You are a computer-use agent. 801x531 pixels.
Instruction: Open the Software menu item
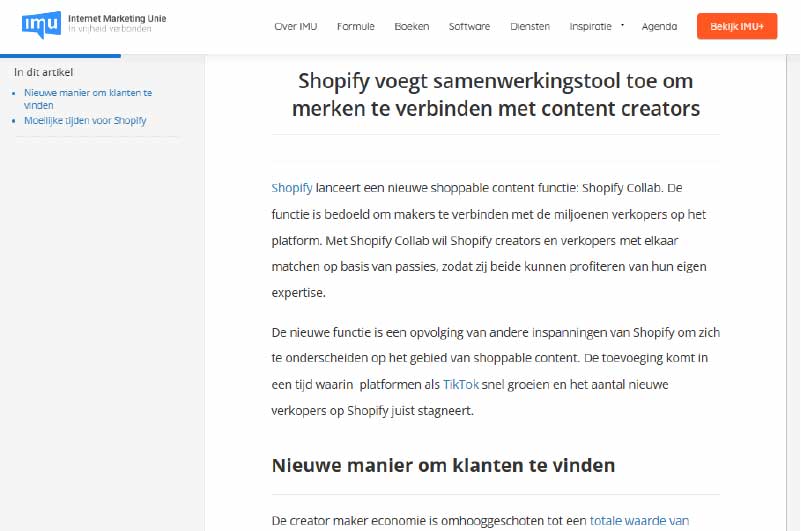[469, 27]
